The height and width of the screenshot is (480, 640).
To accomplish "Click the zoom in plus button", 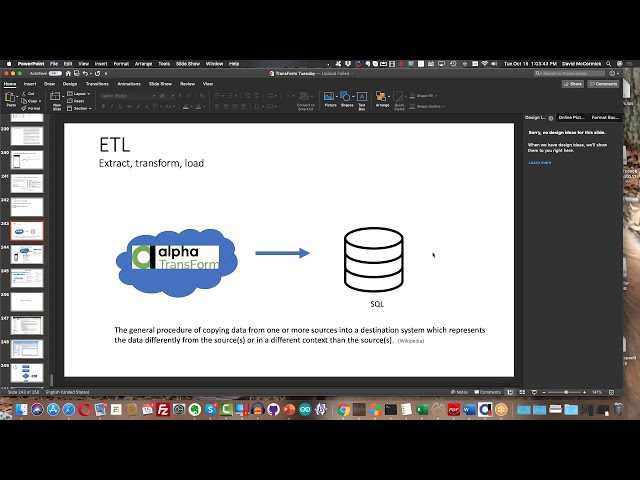I will 585,392.
